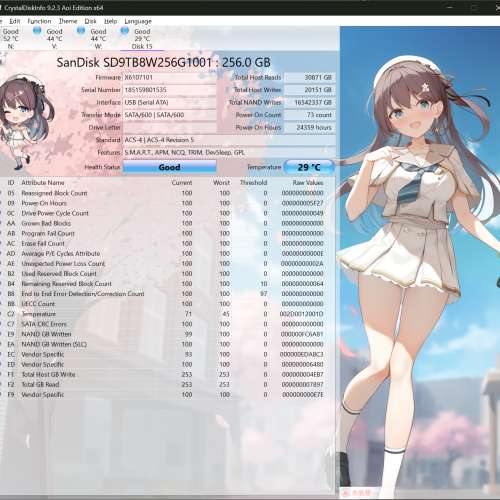Click the Total Host Reads value box
The width and height of the screenshot is (500, 500).
310,77
